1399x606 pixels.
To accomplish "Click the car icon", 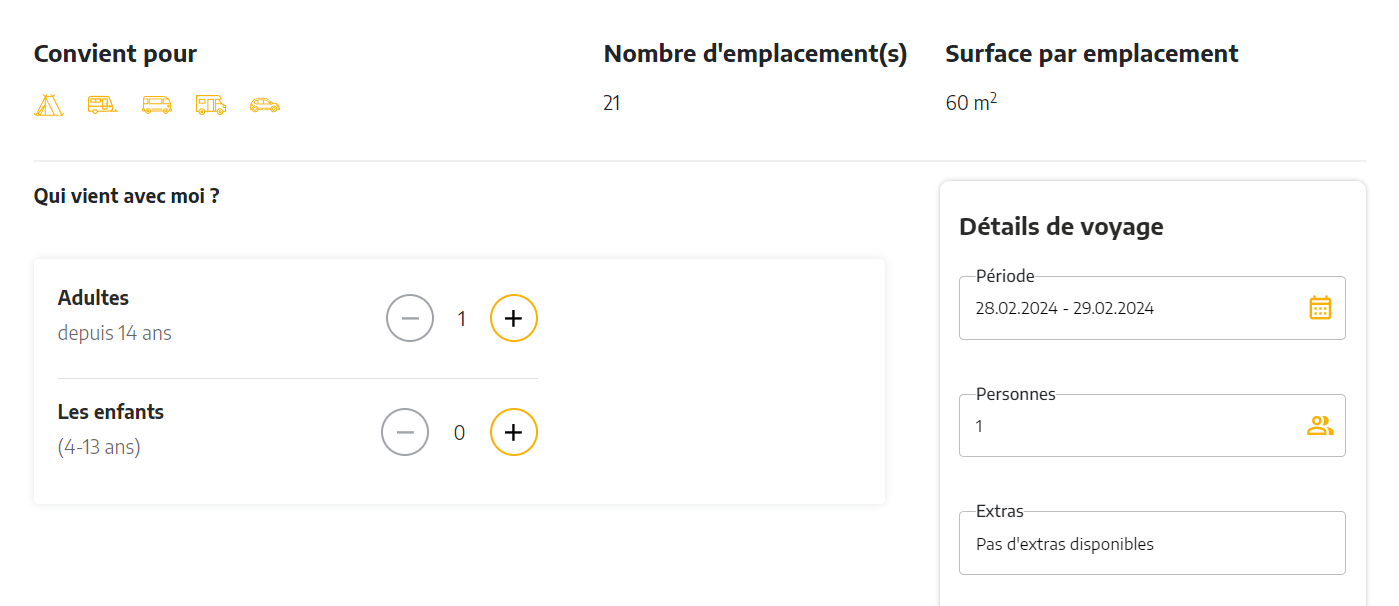I will tap(265, 104).
